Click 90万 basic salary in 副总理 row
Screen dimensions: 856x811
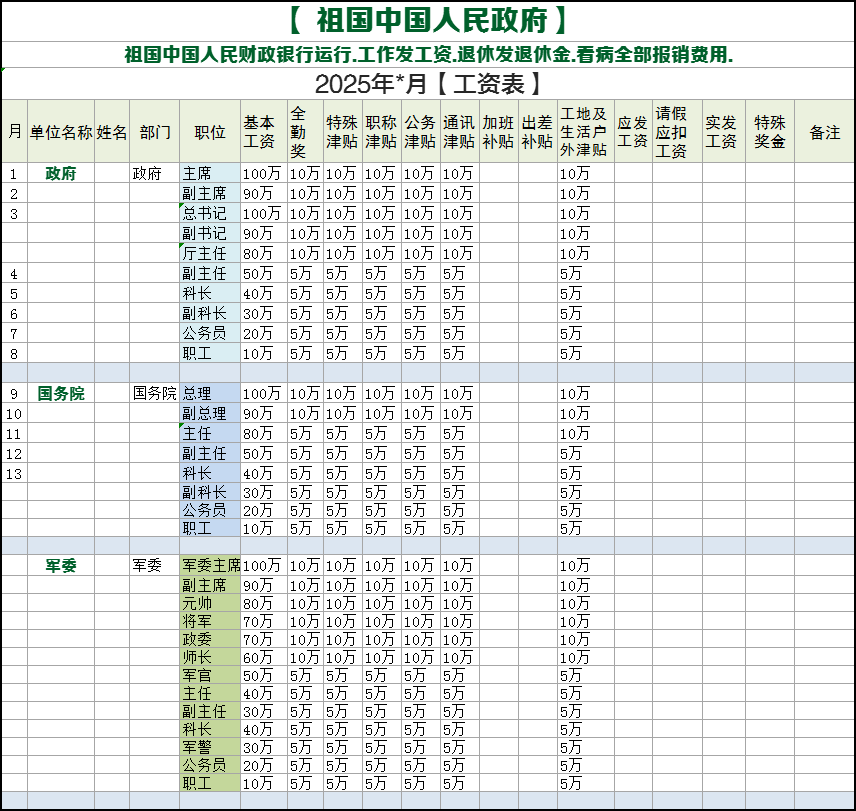264,413
